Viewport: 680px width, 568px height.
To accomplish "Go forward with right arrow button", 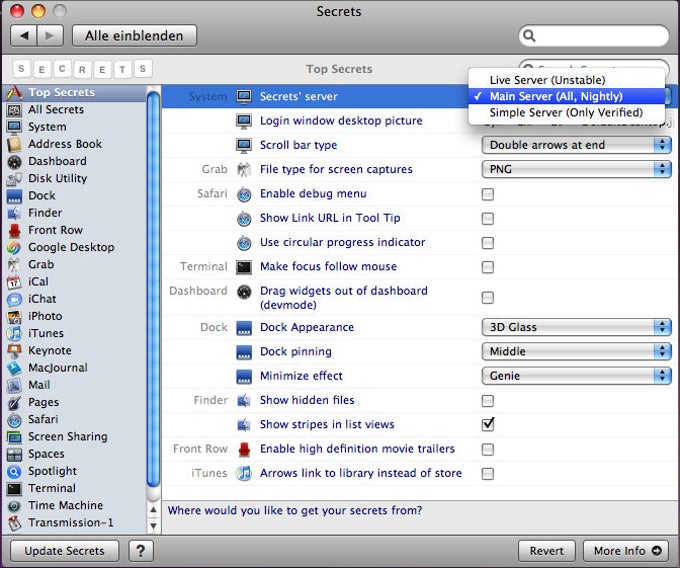I will click(x=50, y=36).
